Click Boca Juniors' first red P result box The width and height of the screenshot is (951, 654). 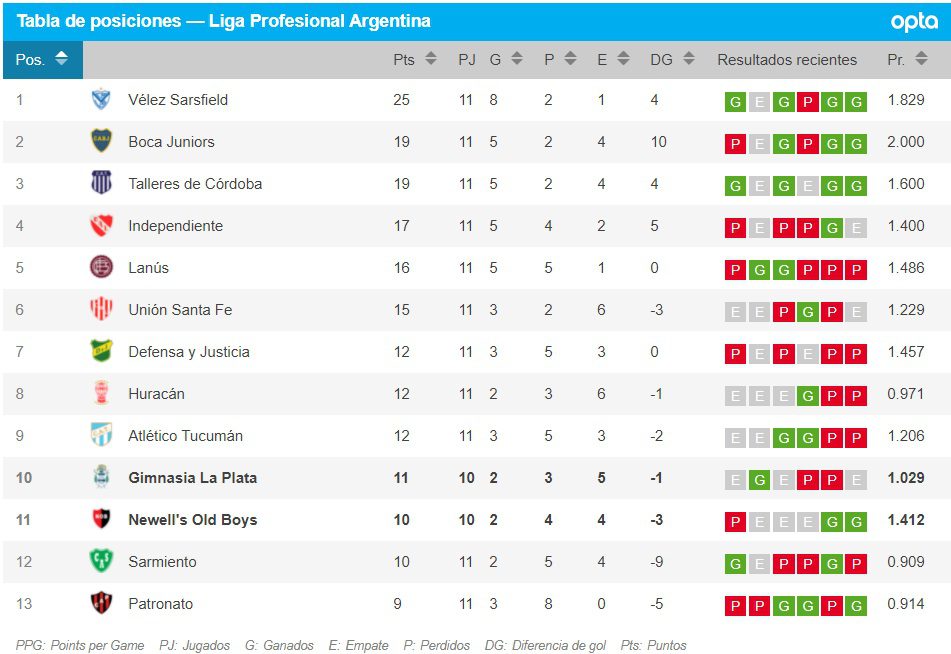point(735,143)
